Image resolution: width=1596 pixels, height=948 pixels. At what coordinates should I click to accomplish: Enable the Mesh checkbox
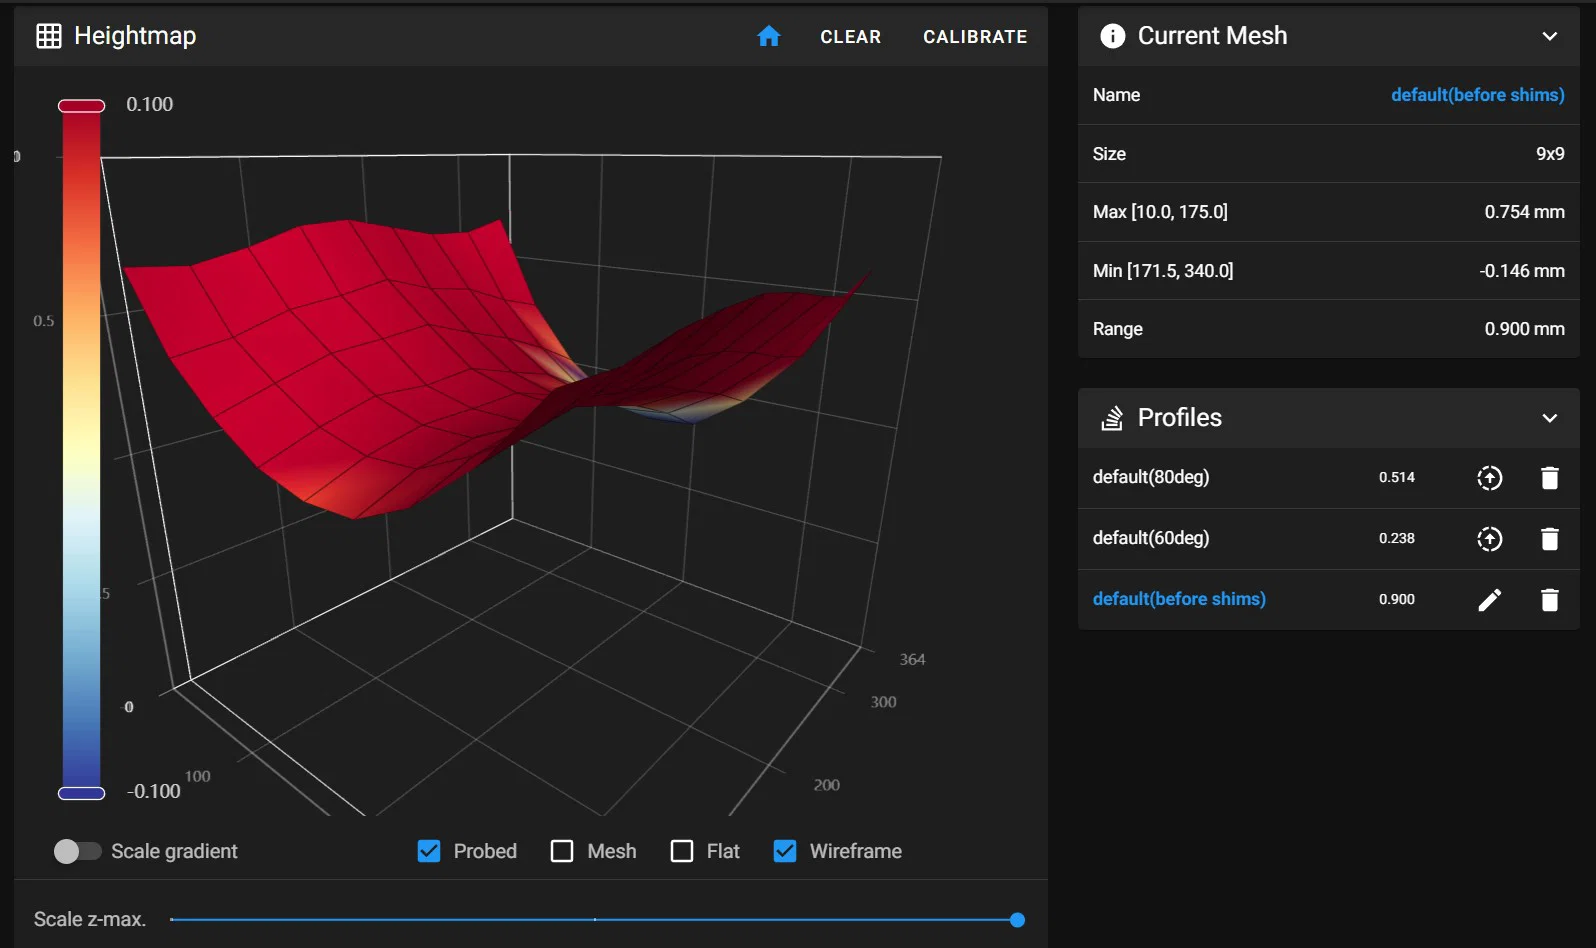(x=562, y=851)
